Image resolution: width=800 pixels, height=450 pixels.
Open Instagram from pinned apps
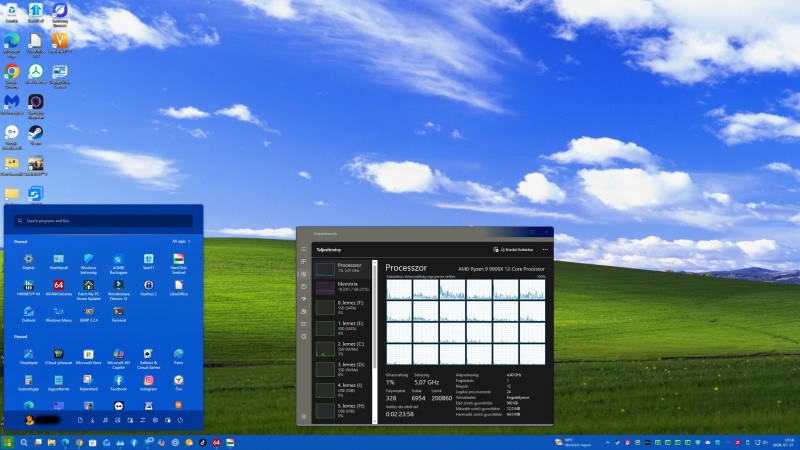[148, 383]
